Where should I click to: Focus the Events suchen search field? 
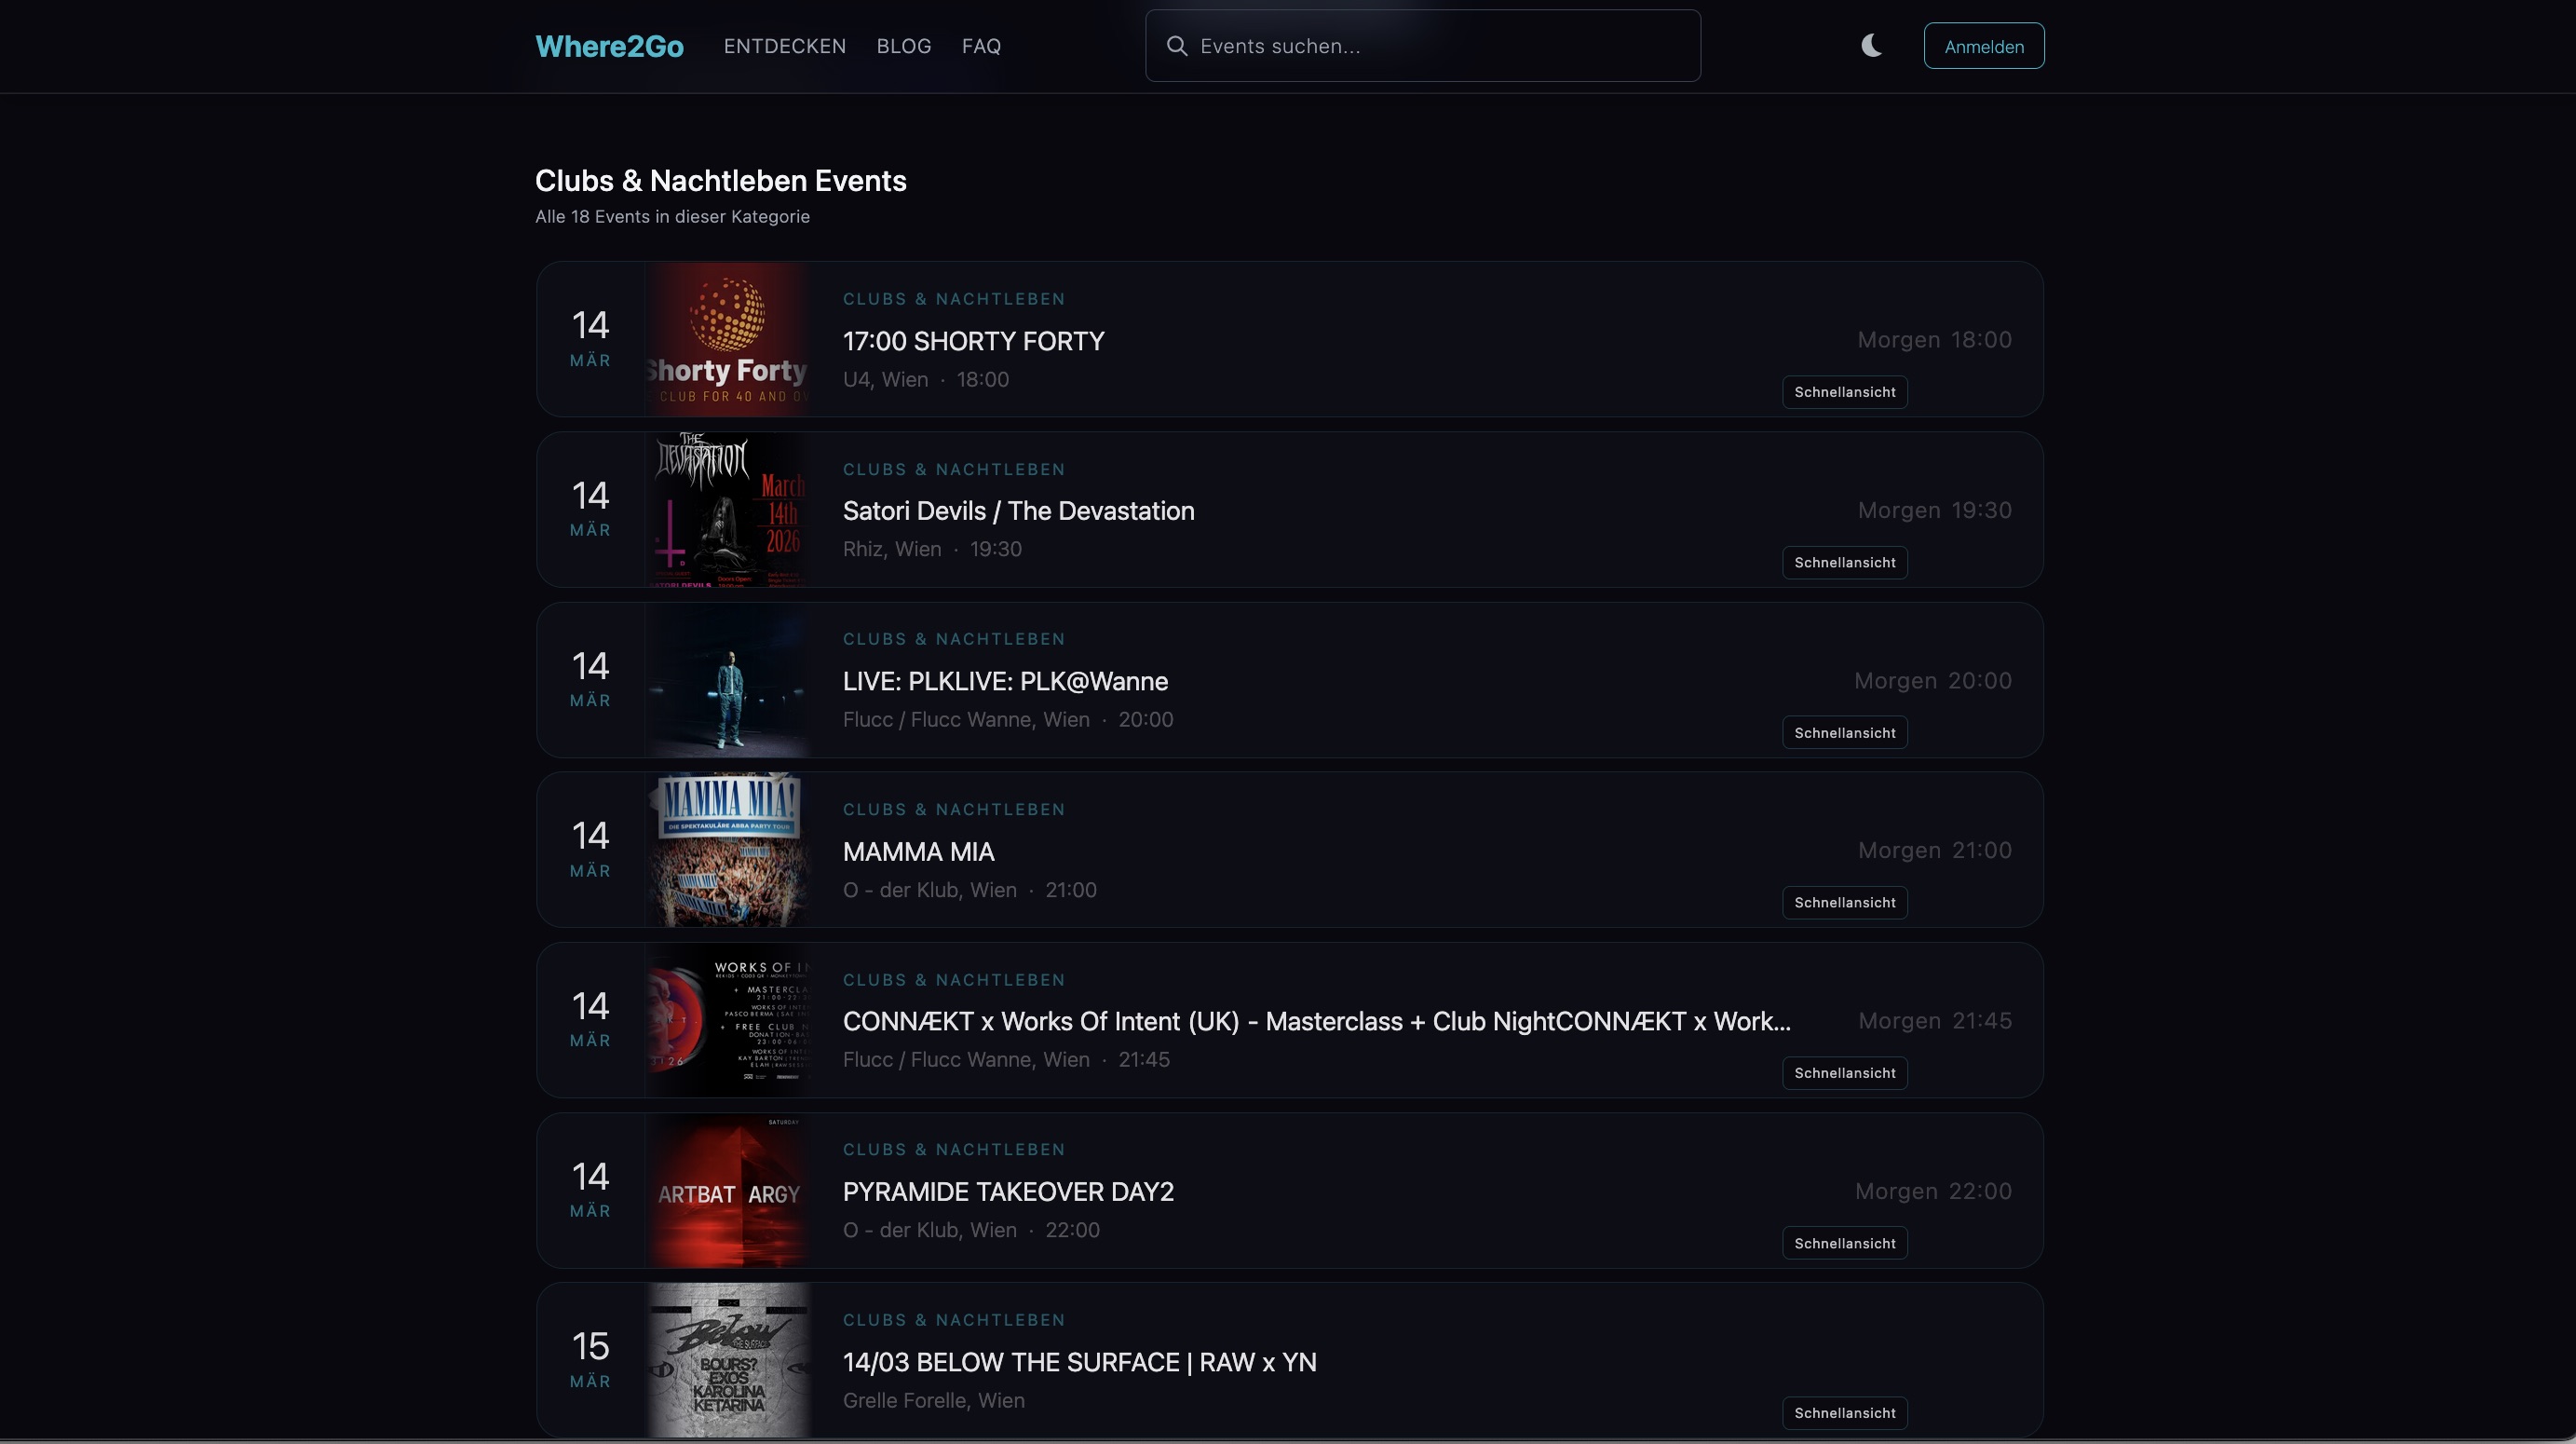pos(1440,46)
